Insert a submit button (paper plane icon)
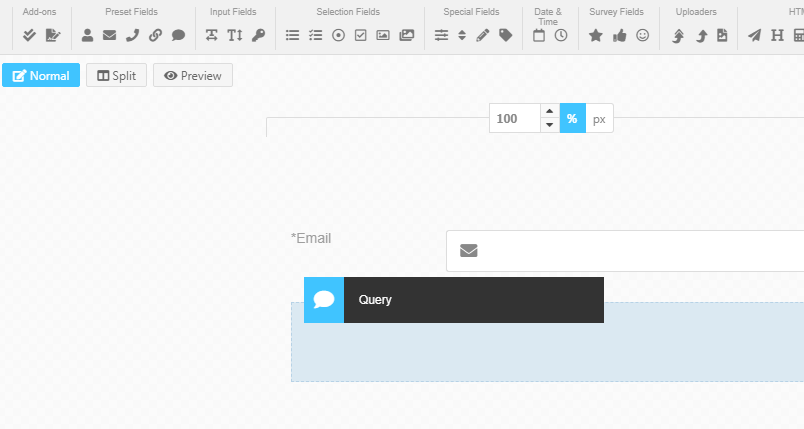804x429 pixels. 754,35
